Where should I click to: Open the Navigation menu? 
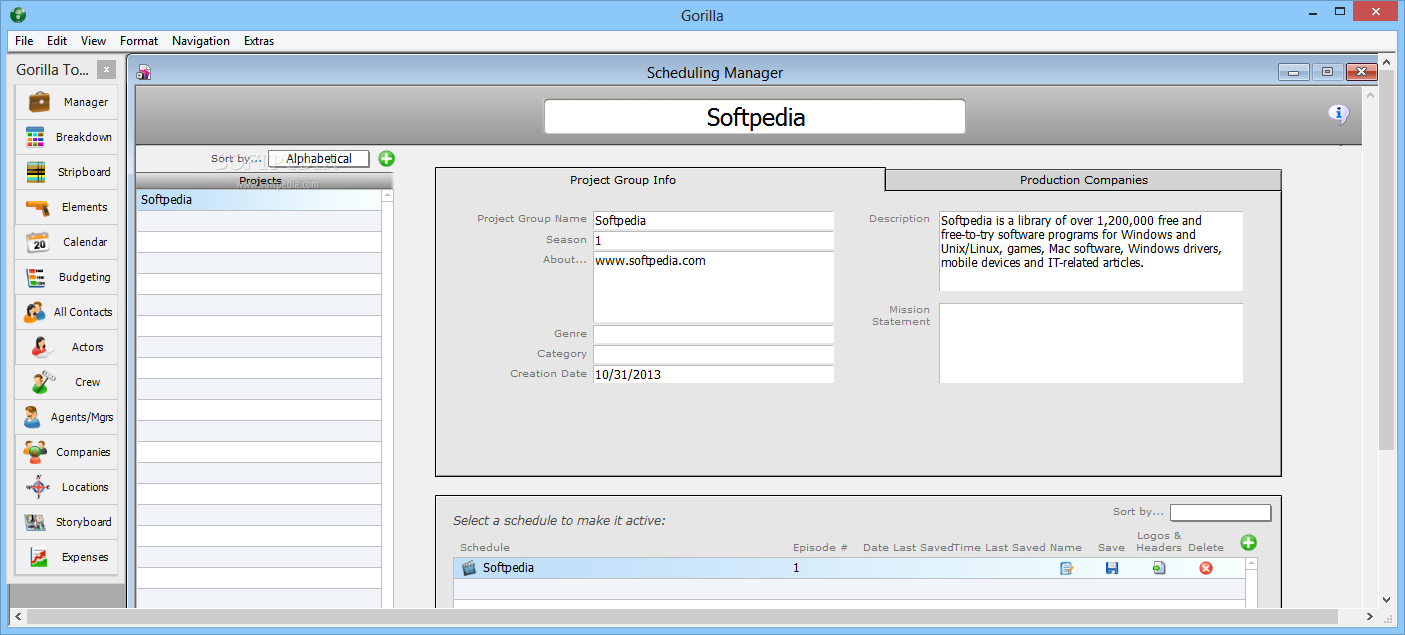pyautogui.click(x=201, y=41)
